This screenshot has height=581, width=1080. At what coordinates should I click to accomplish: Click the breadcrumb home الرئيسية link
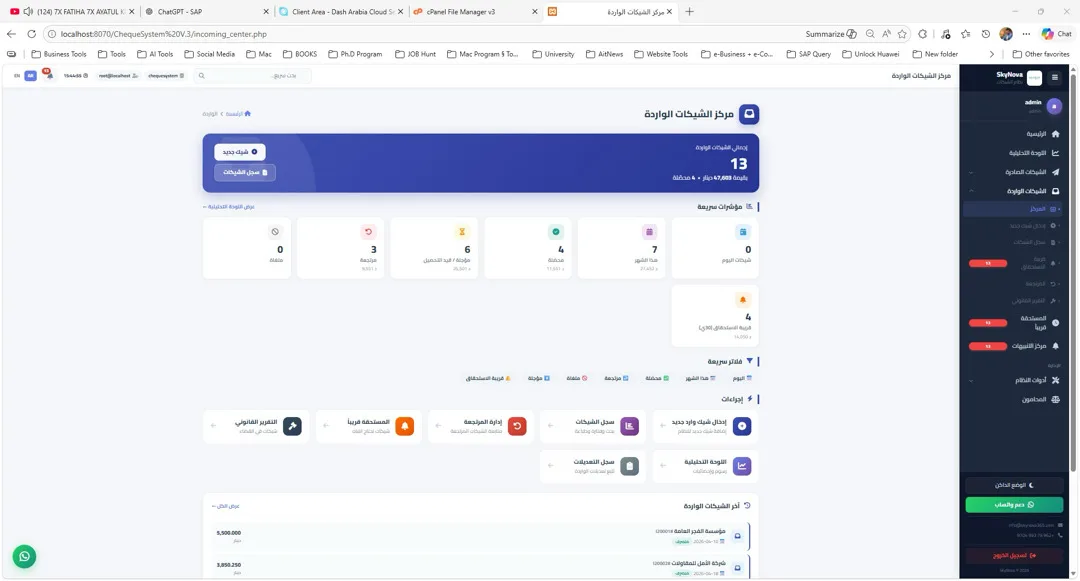238,114
